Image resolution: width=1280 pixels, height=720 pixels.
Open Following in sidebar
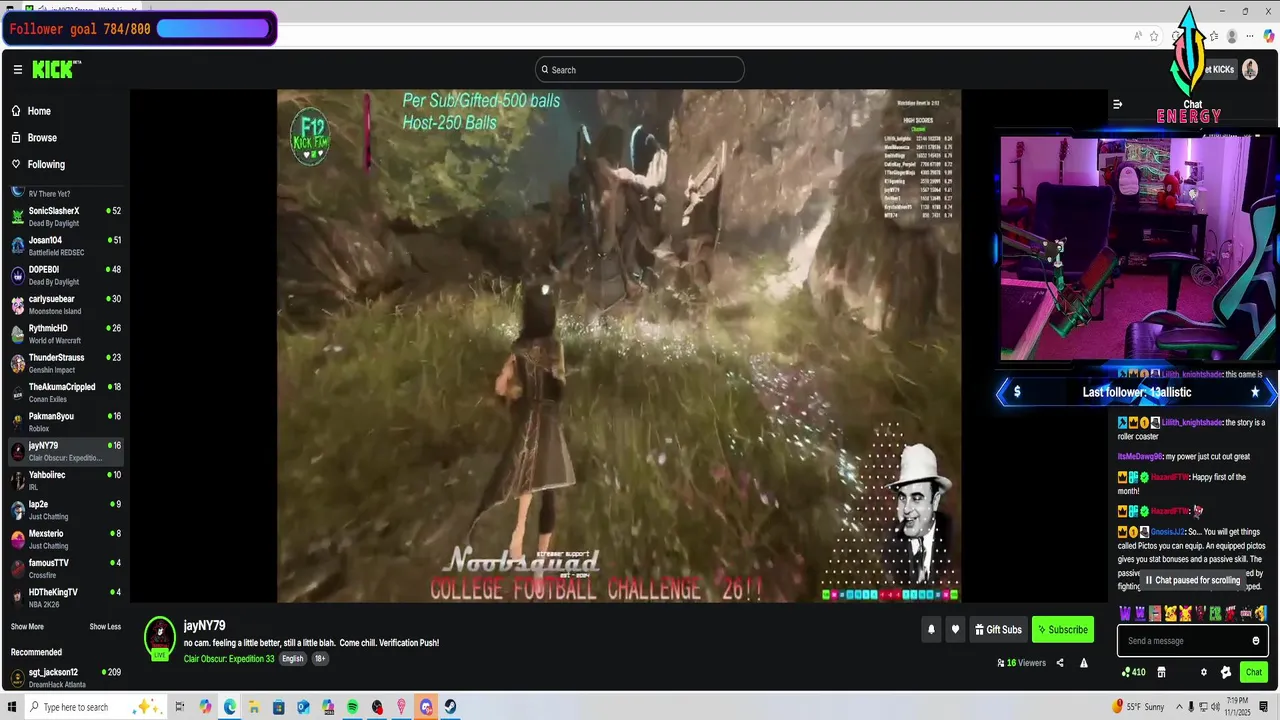coord(46,164)
